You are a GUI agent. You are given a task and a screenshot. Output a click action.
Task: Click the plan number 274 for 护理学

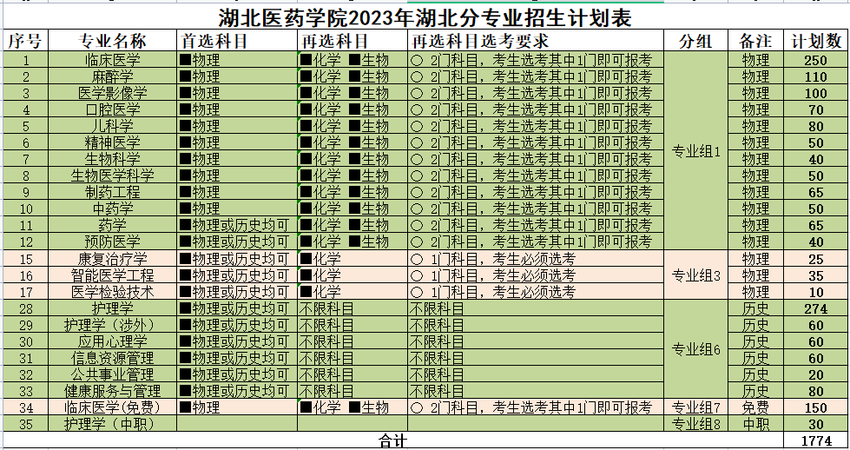coord(816,309)
